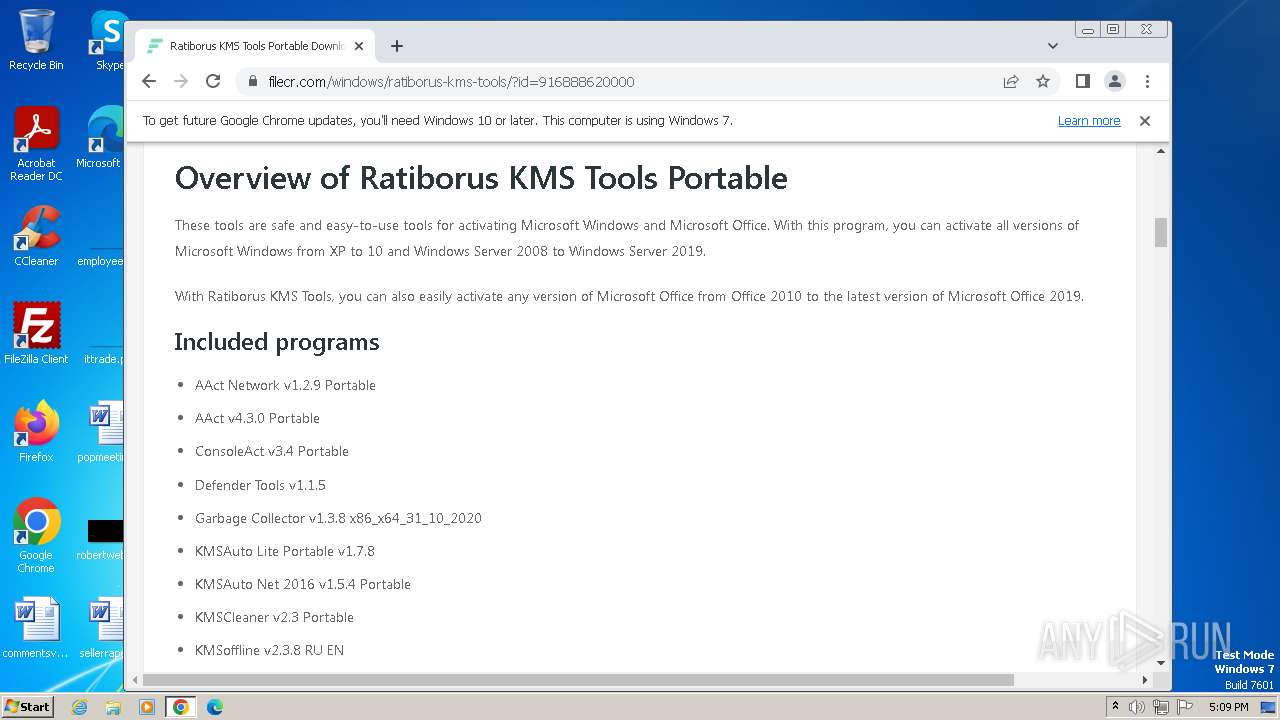Reload the current page

pyautogui.click(x=213, y=82)
